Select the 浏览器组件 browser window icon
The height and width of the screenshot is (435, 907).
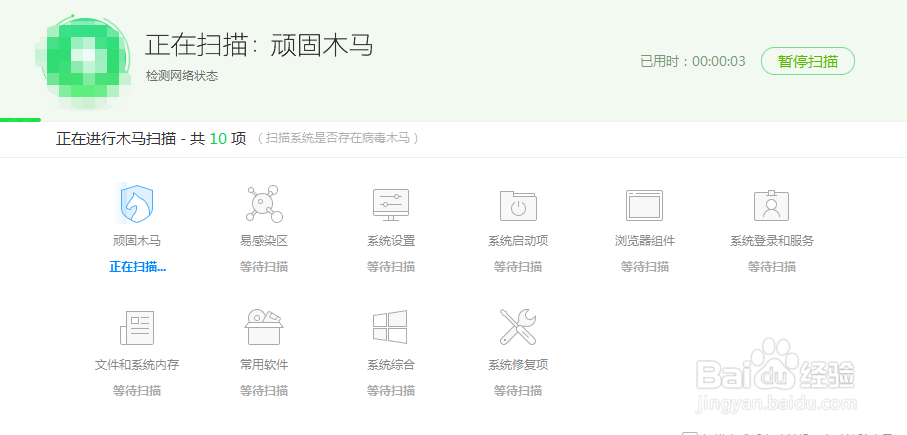(x=644, y=205)
